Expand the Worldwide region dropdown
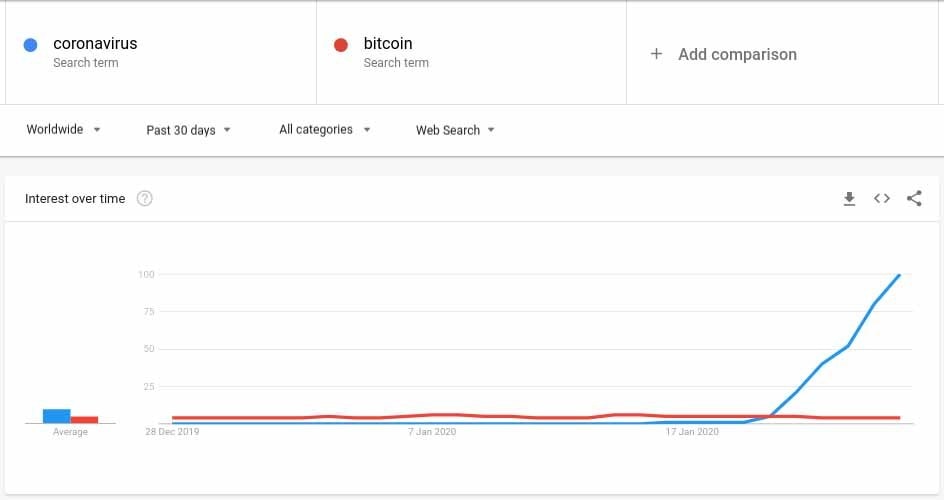This screenshot has height=500, width=944. [x=63, y=130]
